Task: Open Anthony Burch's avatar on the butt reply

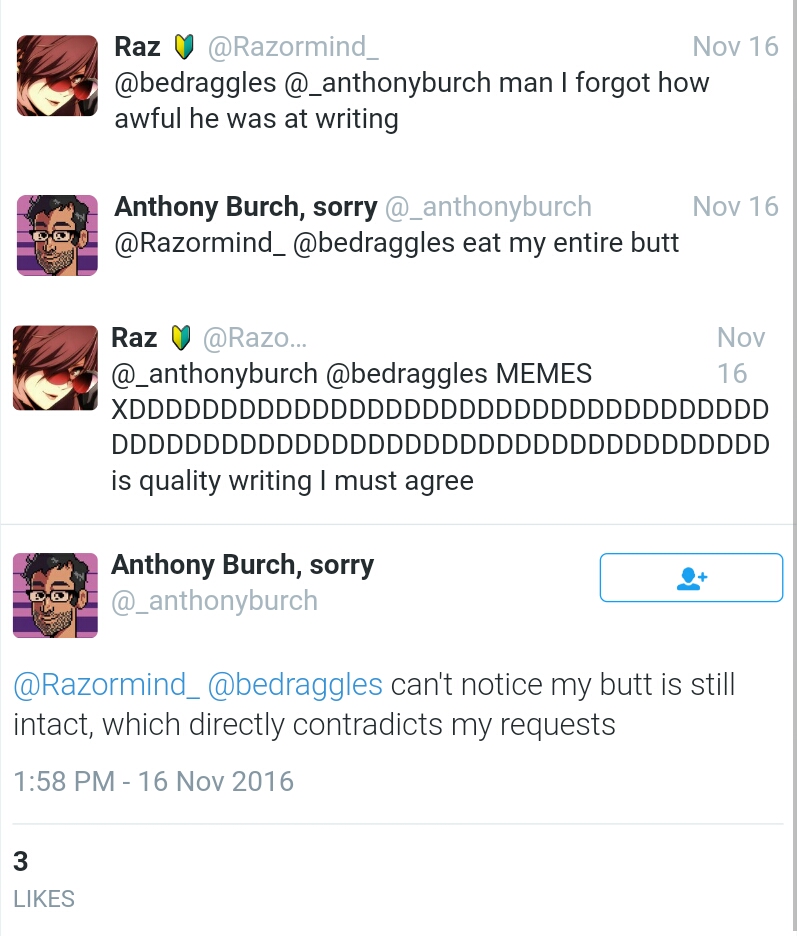Action: [x=57, y=235]
